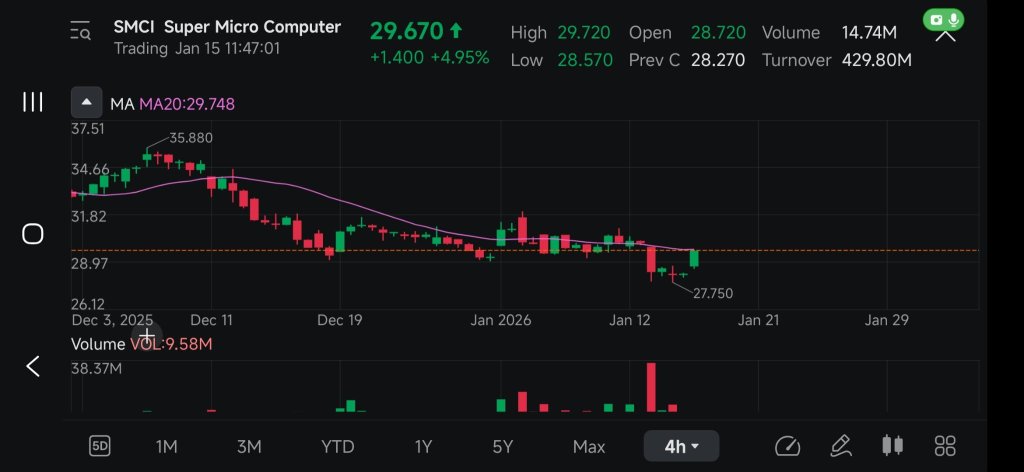This screenshot has width=1024, height=472.
Task: Tap the Dec 19 date axis label
Action: 340,321
